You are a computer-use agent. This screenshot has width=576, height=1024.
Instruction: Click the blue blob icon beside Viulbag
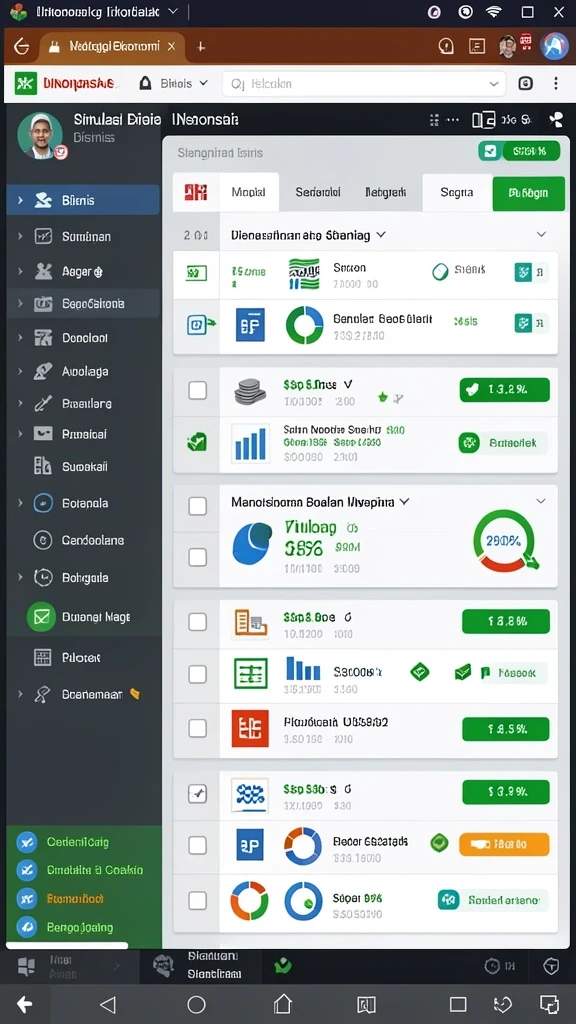(252, 543)
